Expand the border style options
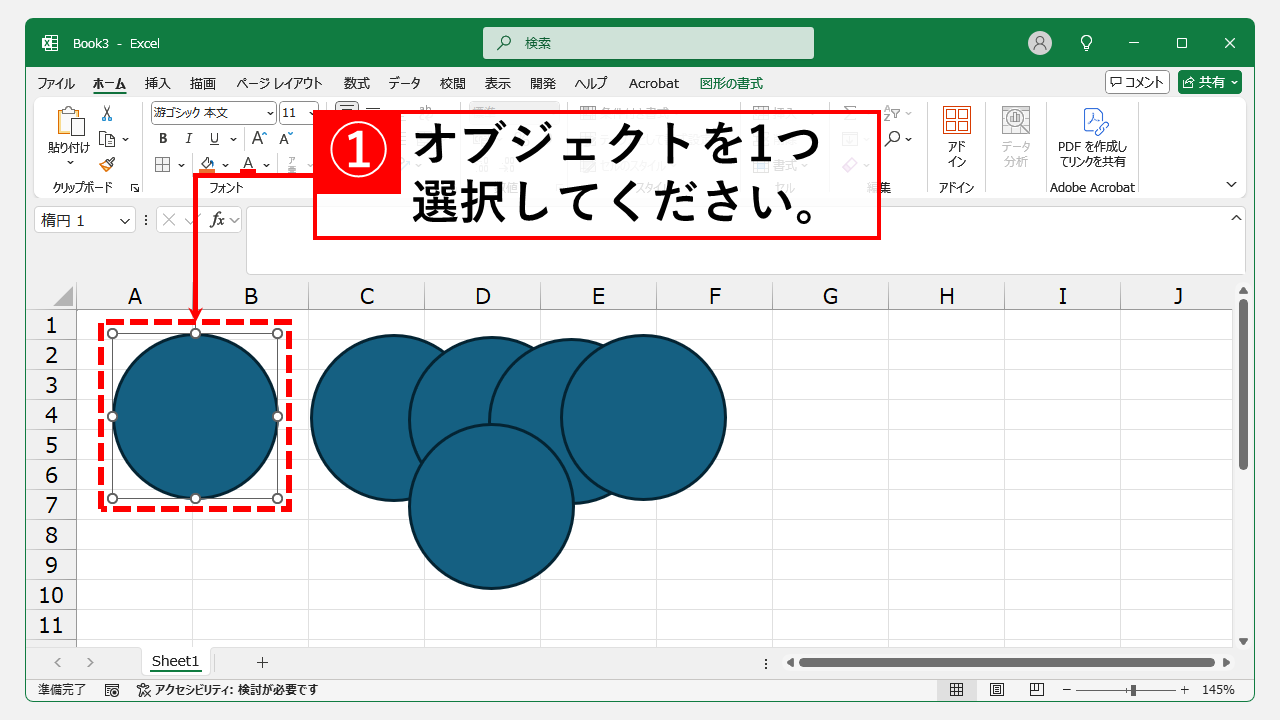 [x=181, y=165]
